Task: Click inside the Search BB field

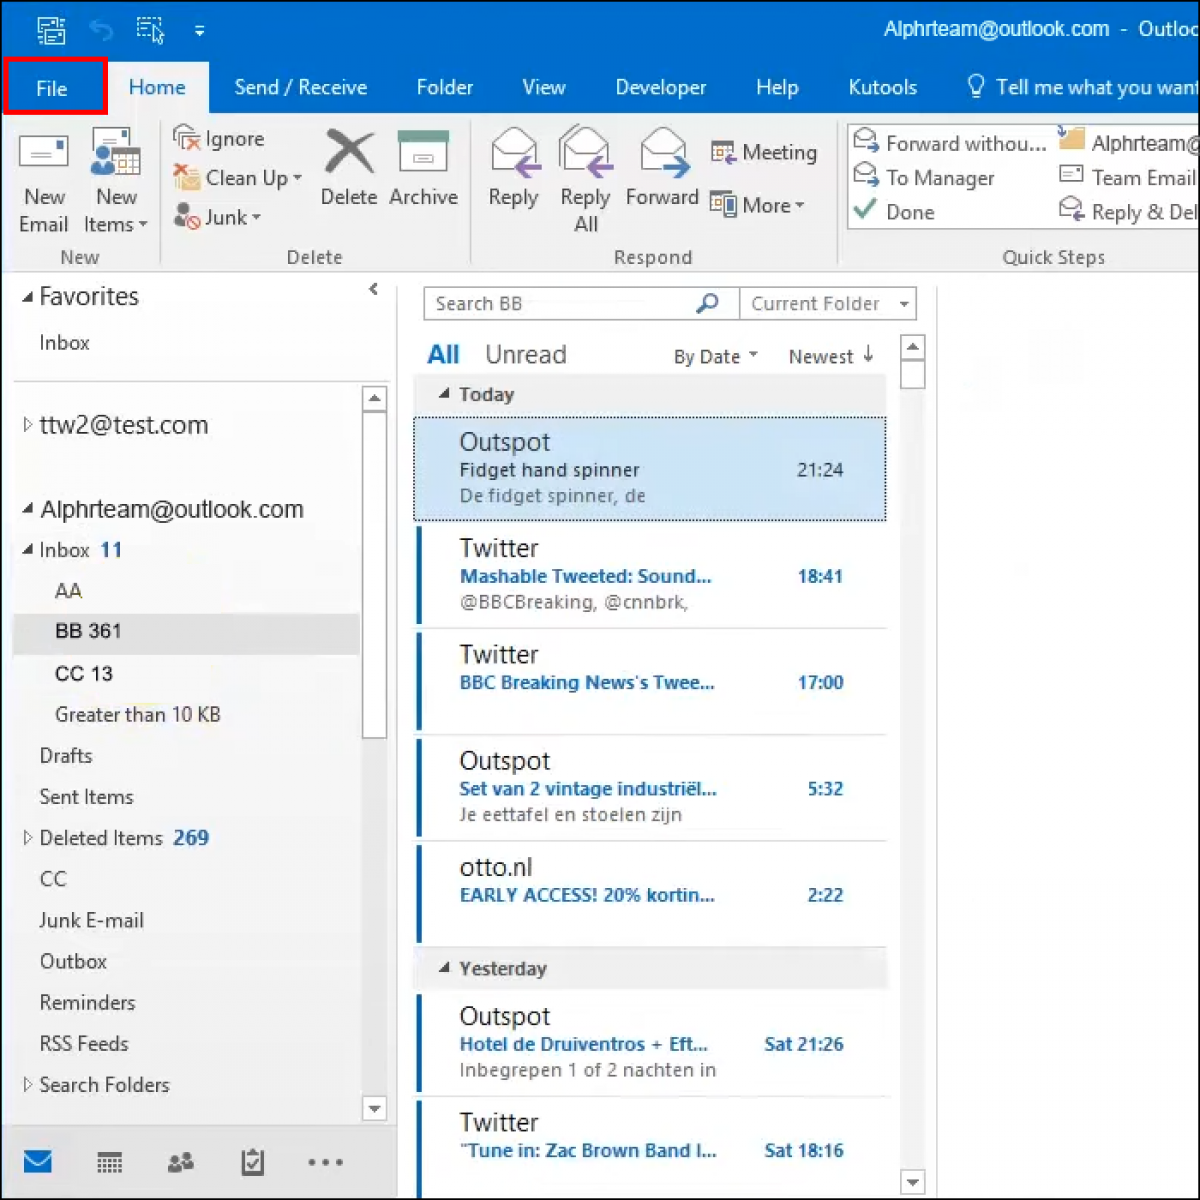Action: click(560, 303)
